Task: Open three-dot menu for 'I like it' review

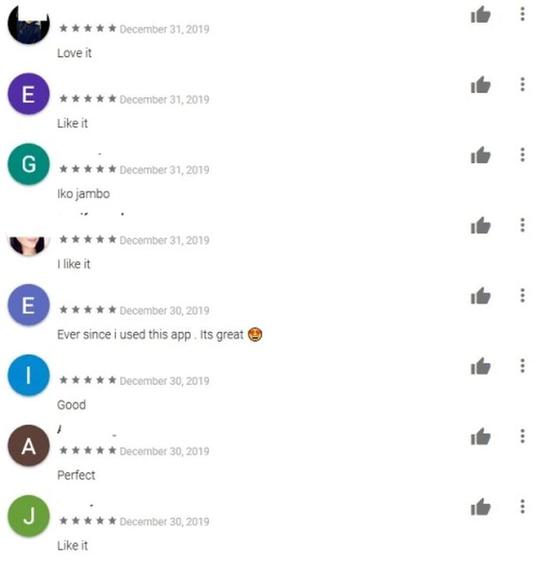Action: point(522,225)
